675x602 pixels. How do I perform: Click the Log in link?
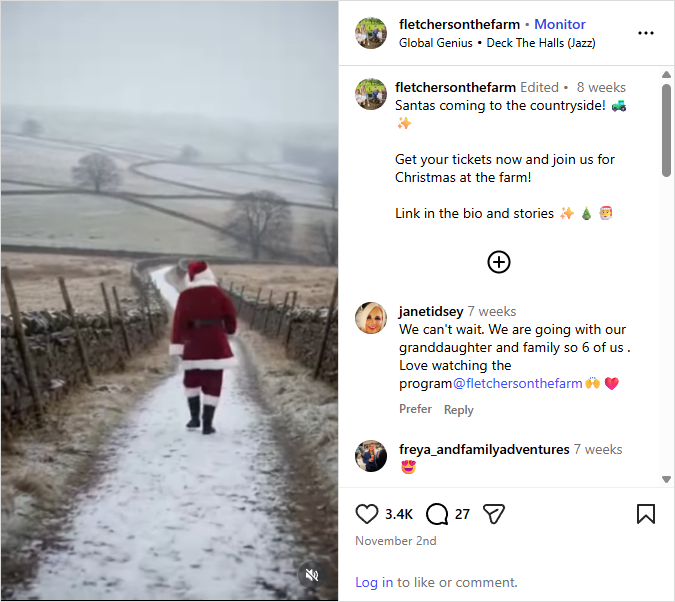374,582
